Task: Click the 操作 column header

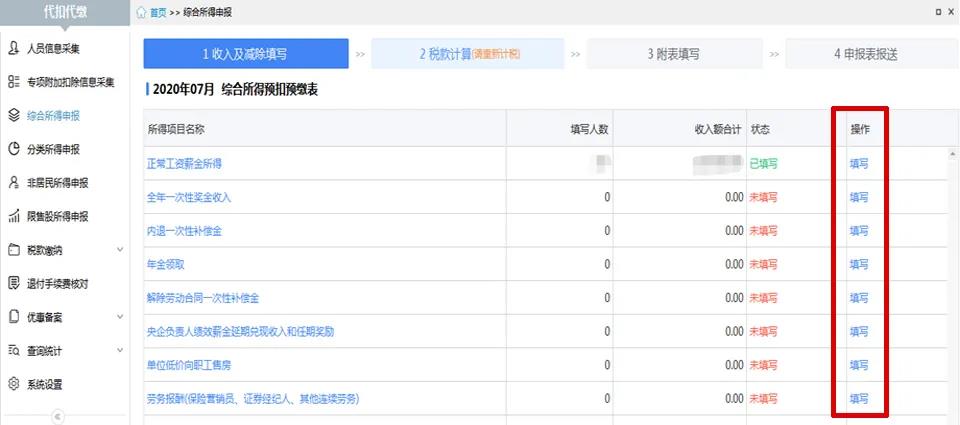Action: coord(860,130)
